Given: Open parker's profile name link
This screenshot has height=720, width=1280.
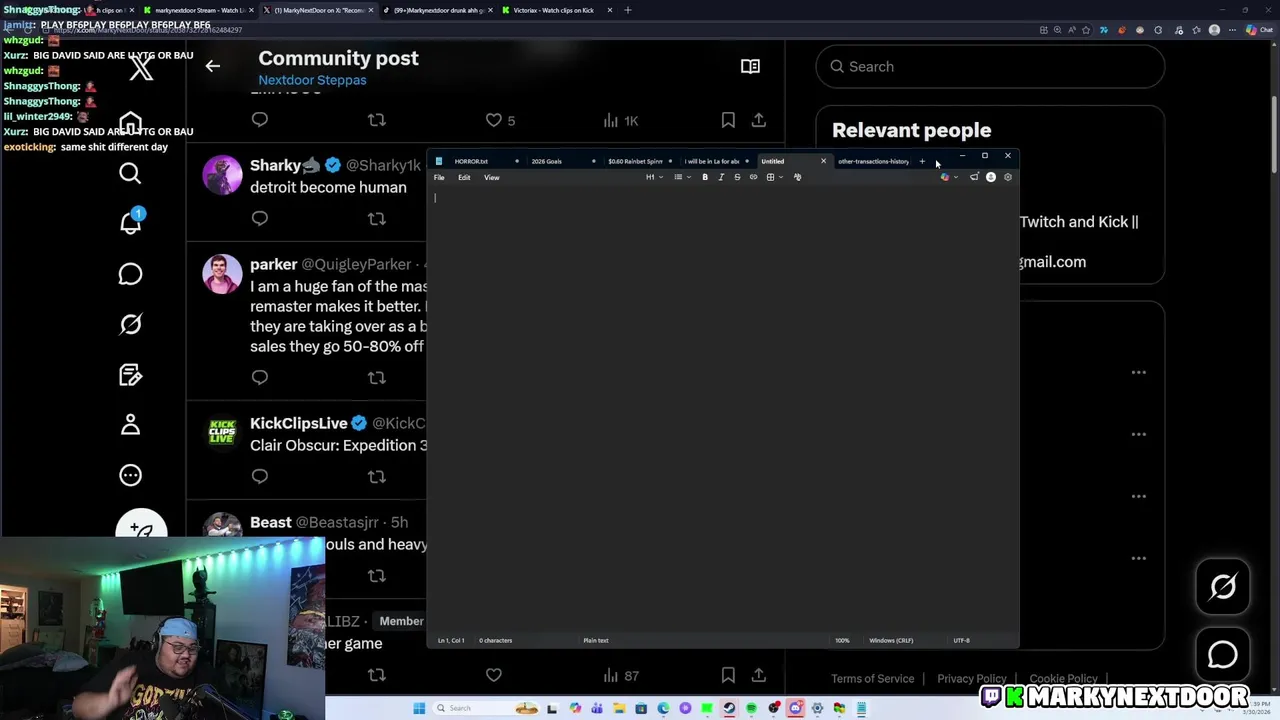Looking at the screenshot, I should click(273, 264).
